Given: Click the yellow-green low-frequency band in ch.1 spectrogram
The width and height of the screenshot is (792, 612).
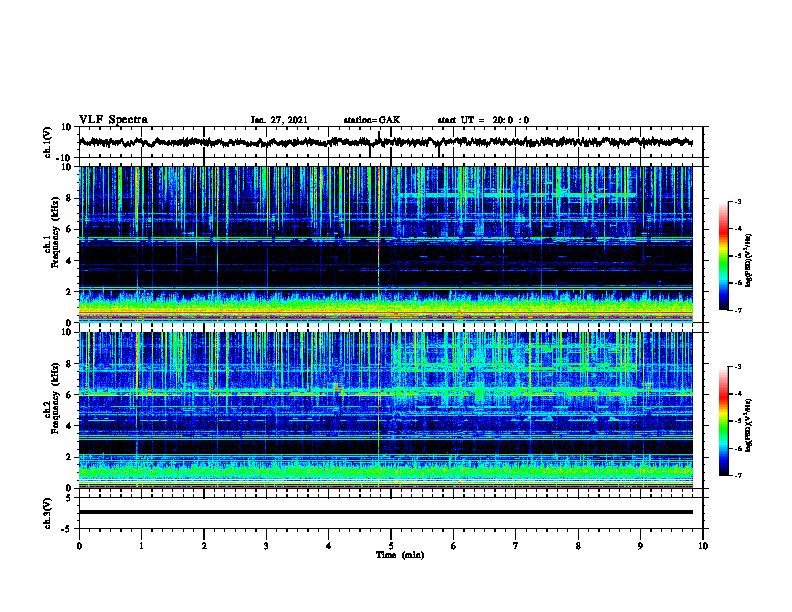Looking at the screenshot, I should pos(385,308).
